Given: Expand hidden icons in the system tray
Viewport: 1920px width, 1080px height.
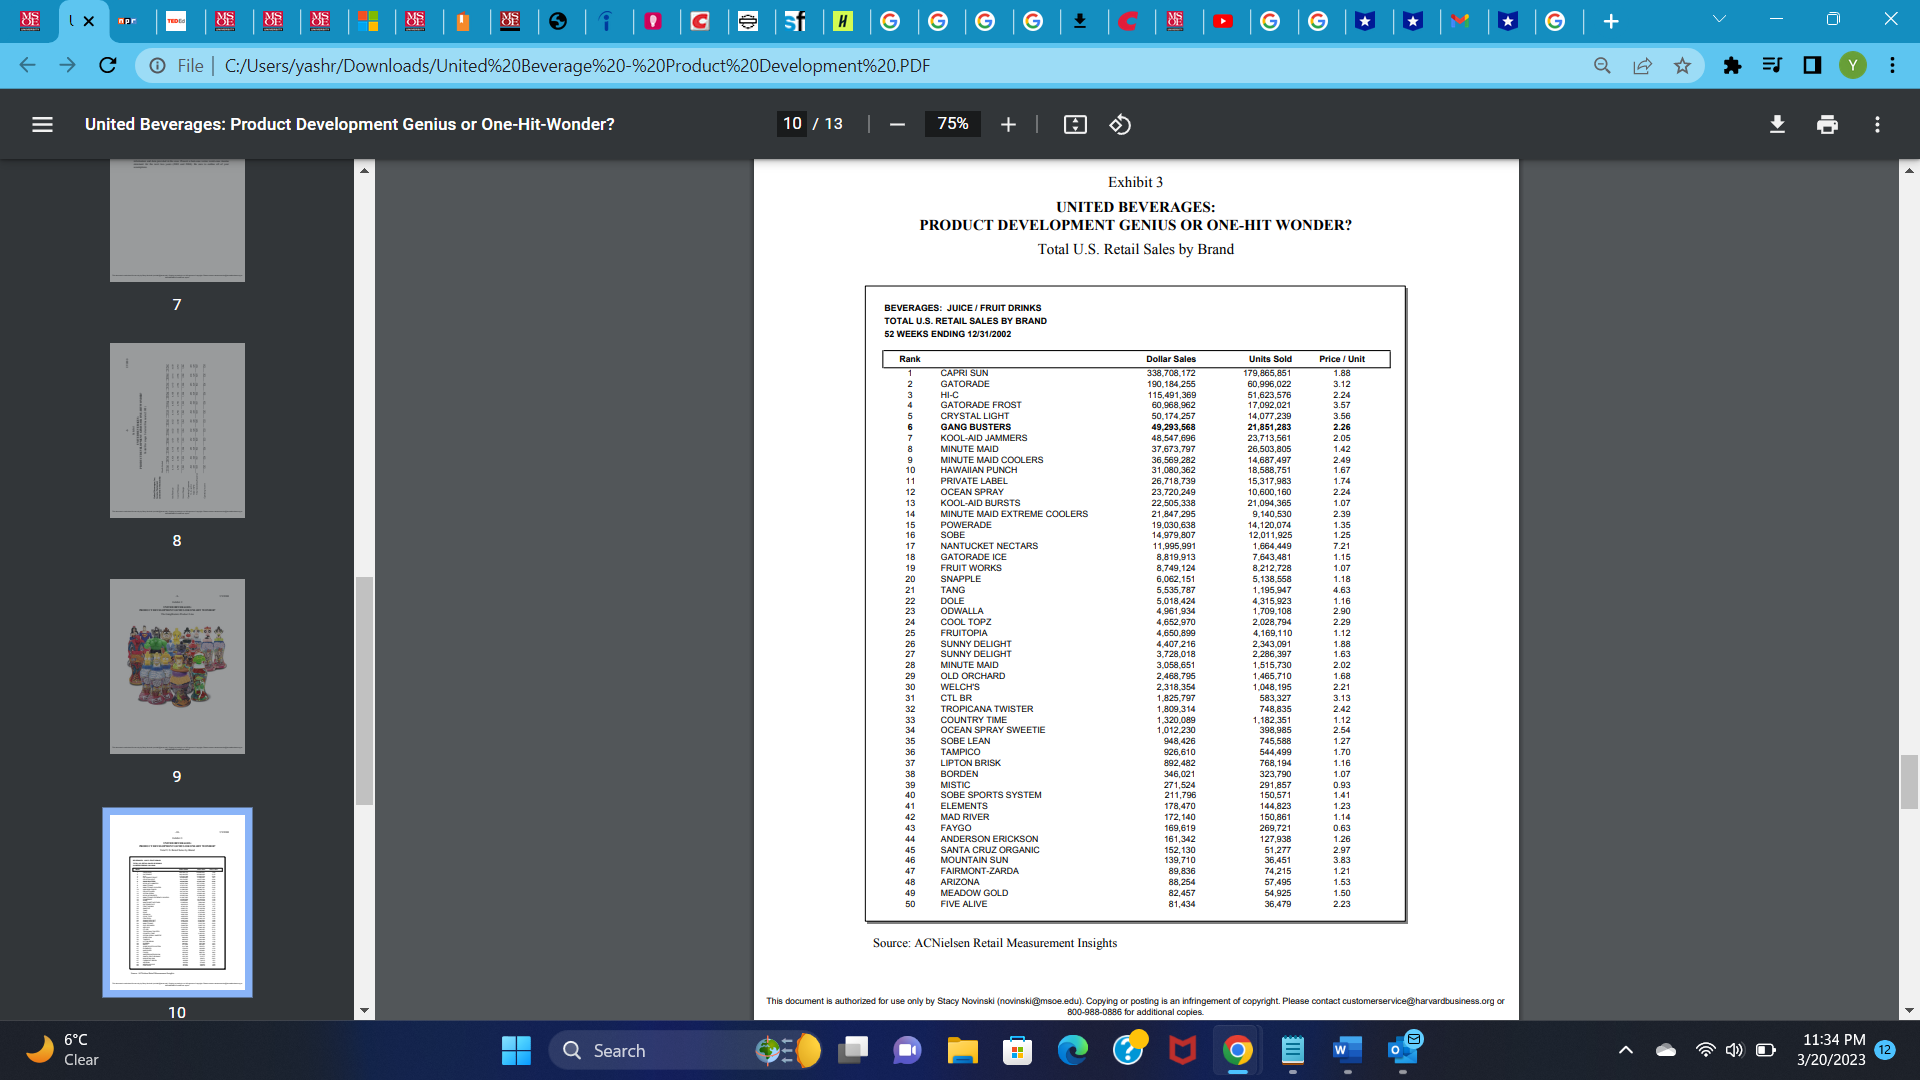Looking at the screenshot, I should 1627,1051.
